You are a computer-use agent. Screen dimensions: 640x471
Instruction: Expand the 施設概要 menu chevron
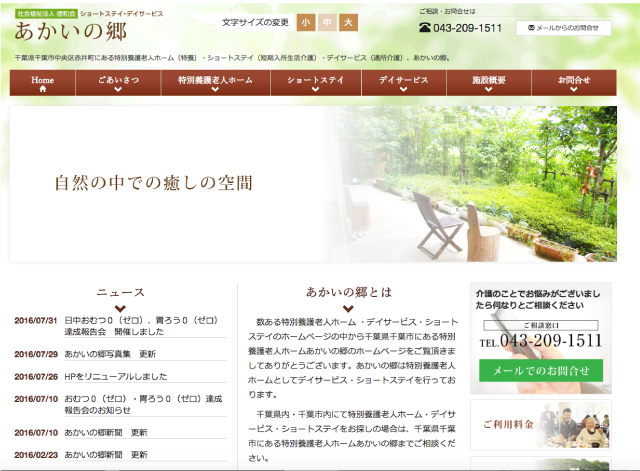tap(489, 89)
